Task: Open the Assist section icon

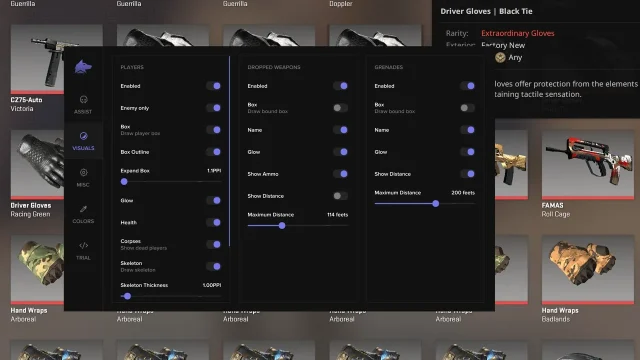Action: click(x=83, y=100)
